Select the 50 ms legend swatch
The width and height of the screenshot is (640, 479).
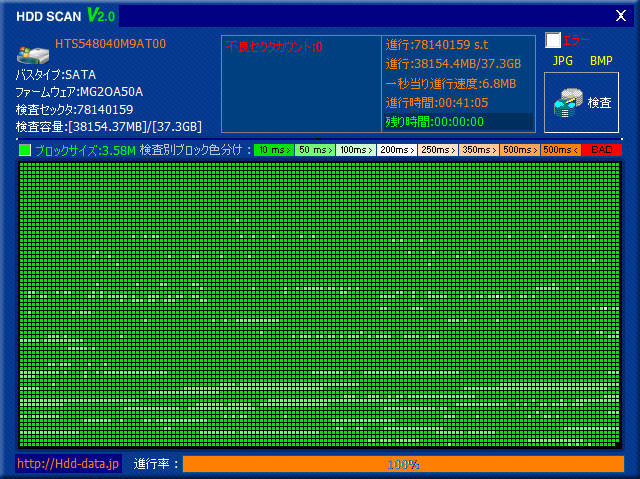pyautogui.click(x=315, y=150)
